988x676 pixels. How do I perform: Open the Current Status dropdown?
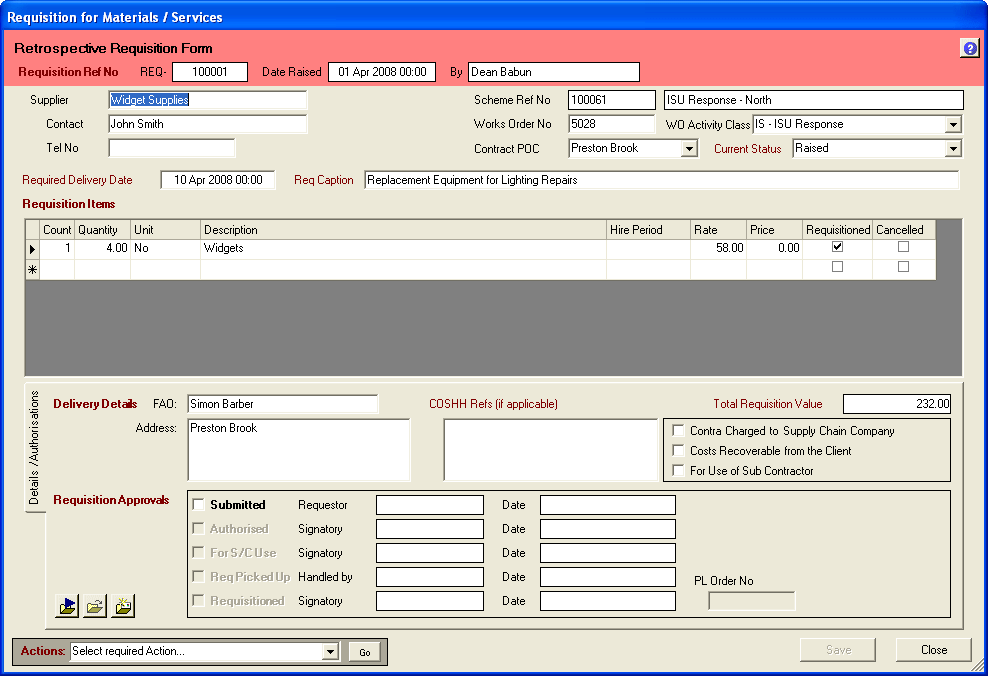[x=953, y=149]
